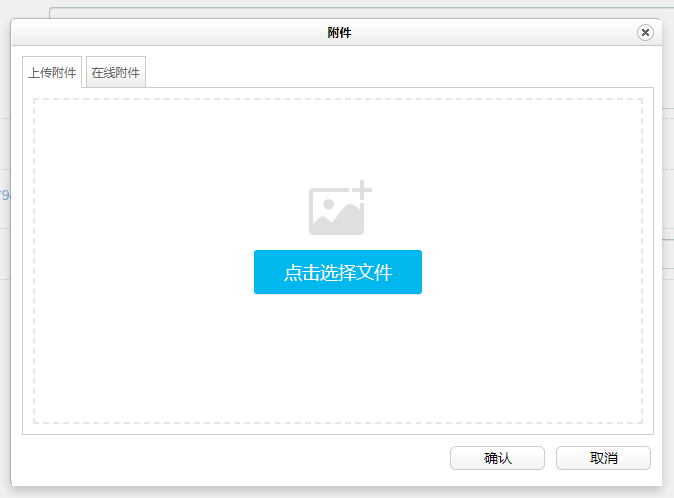Select the 上传附件 tab
The height and width of the screenshot is (498, 674).
pyautogui.click(x=52, y=73)
